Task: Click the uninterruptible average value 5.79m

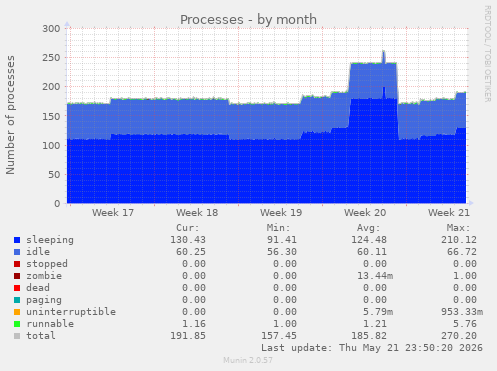Action: [378, 312]
